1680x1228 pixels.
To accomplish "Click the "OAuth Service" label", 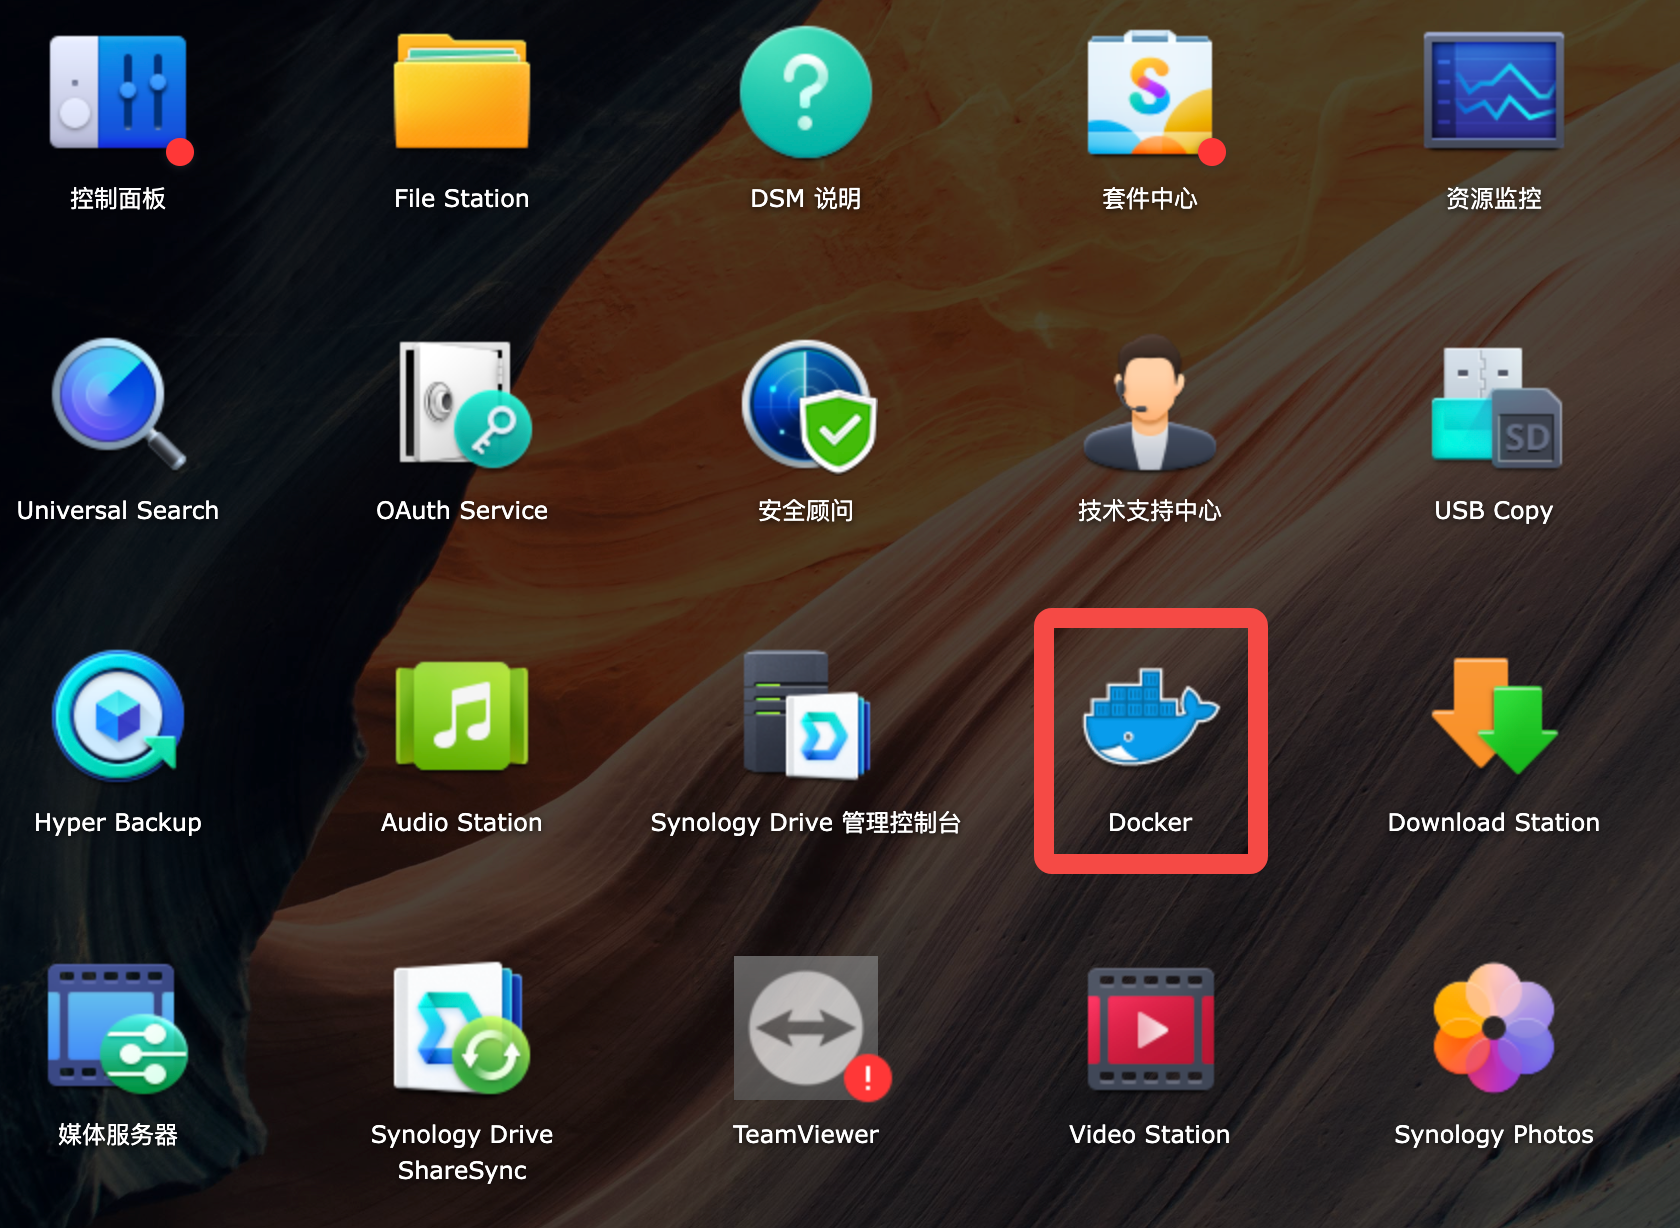I will [462, 510].
